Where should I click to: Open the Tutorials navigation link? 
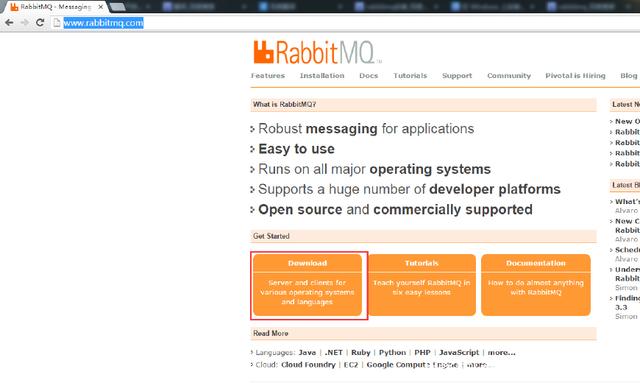coord(410,76)
